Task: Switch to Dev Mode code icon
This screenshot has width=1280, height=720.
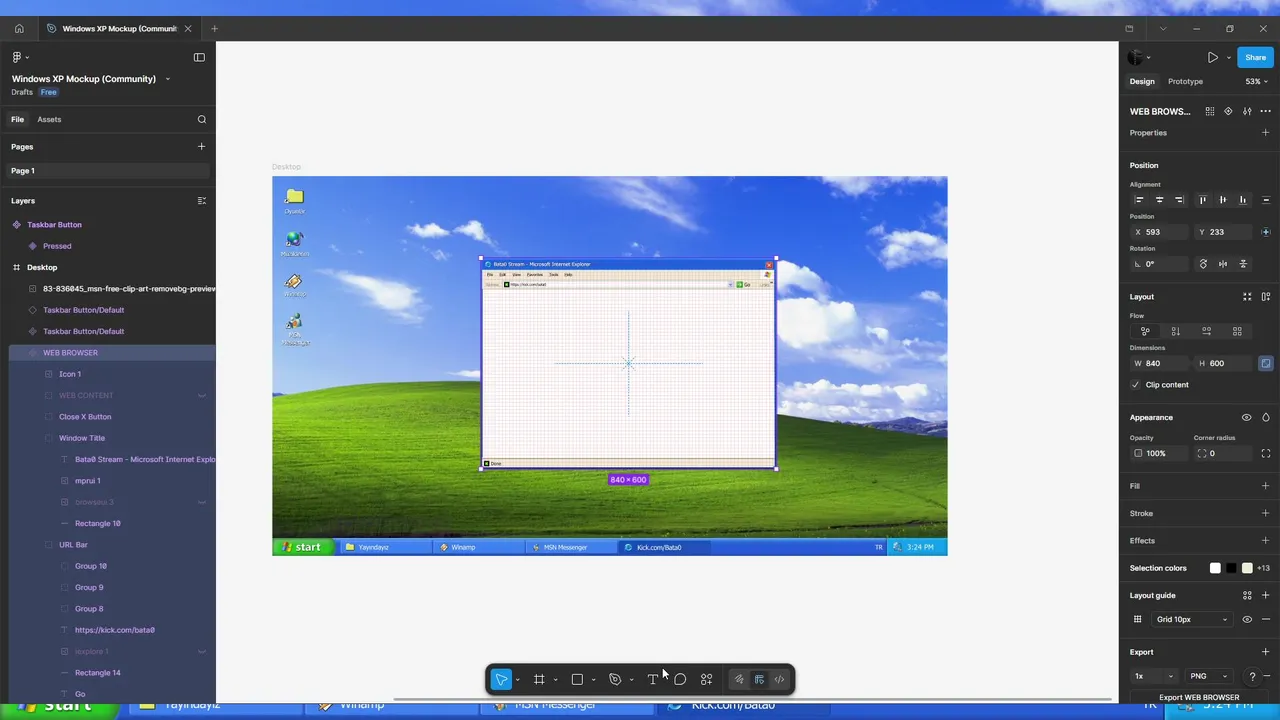Action: (x=779, y=680)
